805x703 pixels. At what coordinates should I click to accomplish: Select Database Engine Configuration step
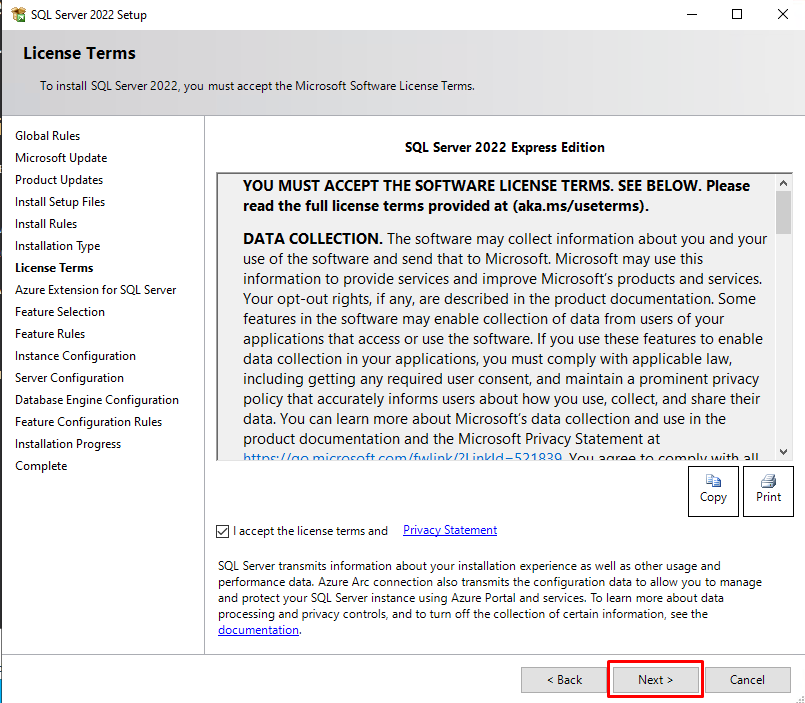click(x=97, y=400)
